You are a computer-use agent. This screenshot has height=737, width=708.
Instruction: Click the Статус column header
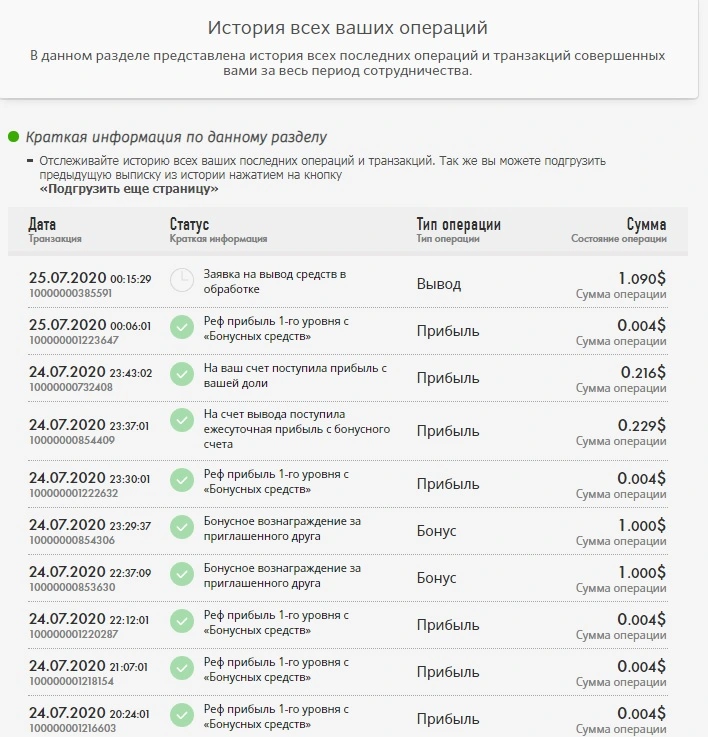click(189, 224)
